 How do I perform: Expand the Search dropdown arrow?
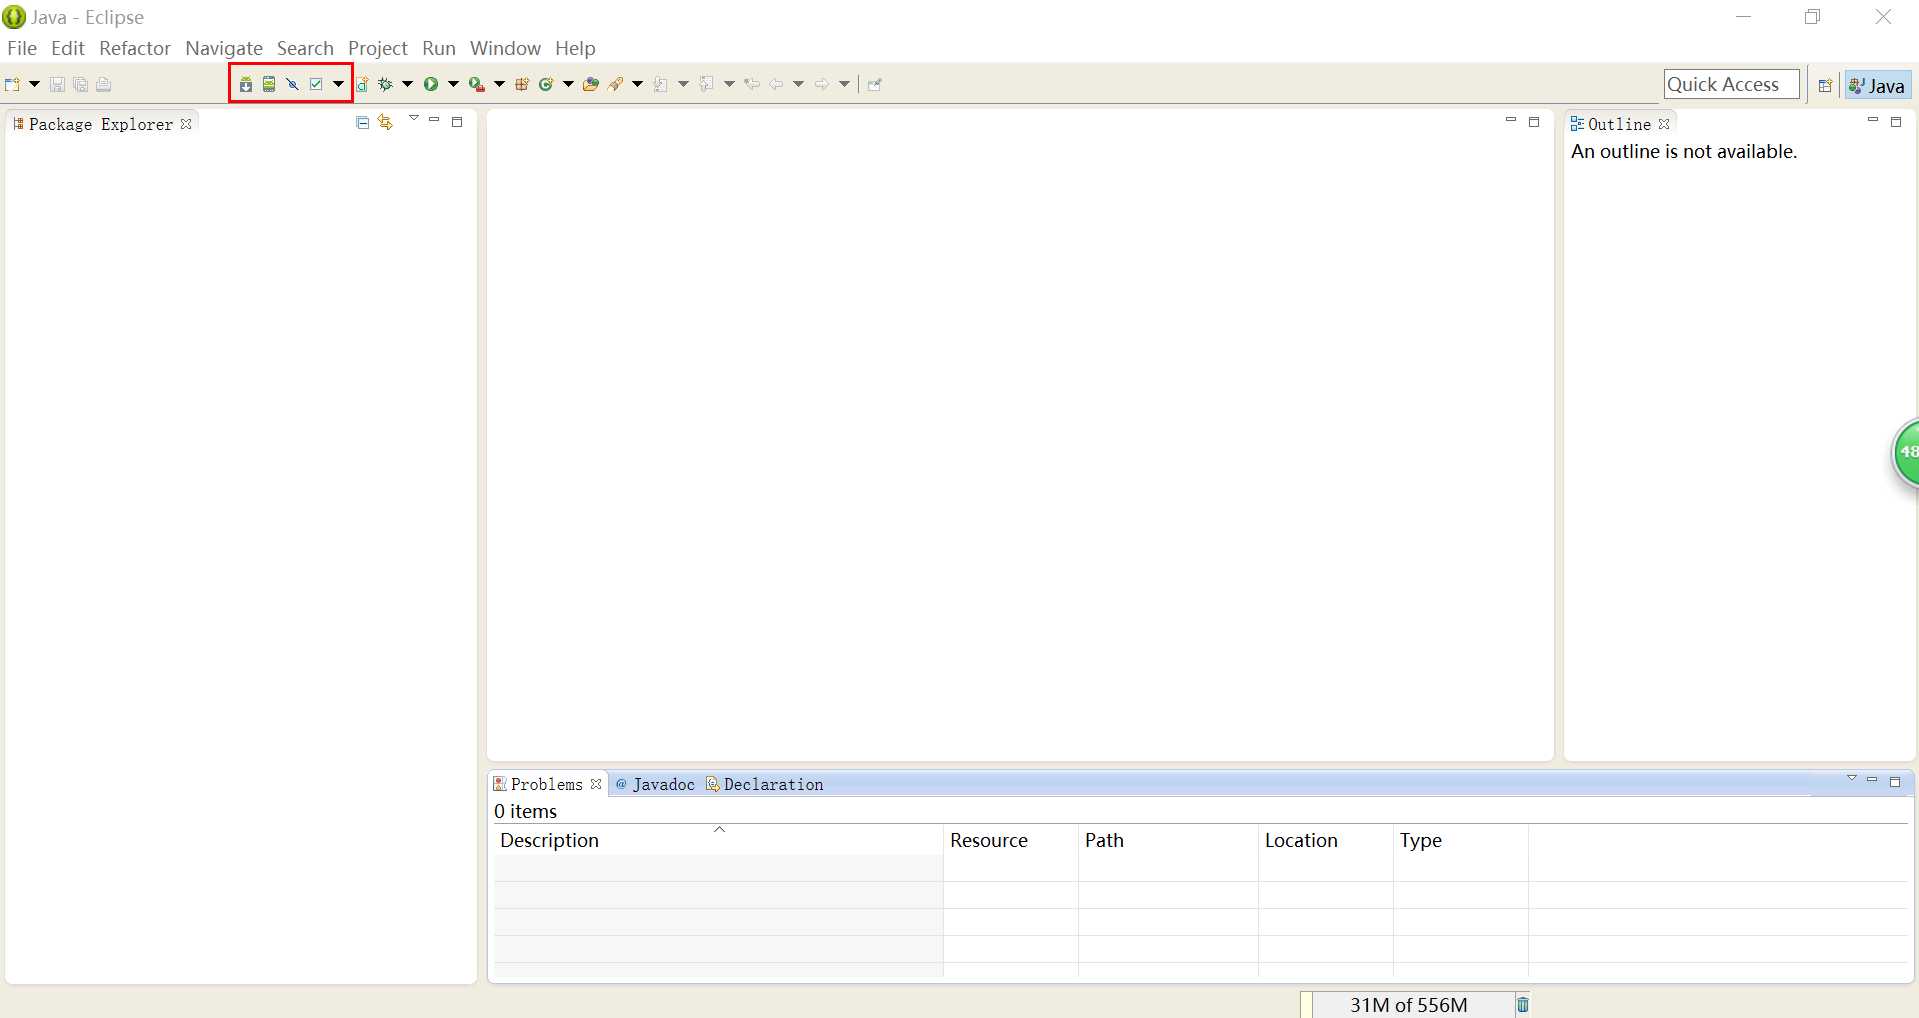[x=637, y=84]
